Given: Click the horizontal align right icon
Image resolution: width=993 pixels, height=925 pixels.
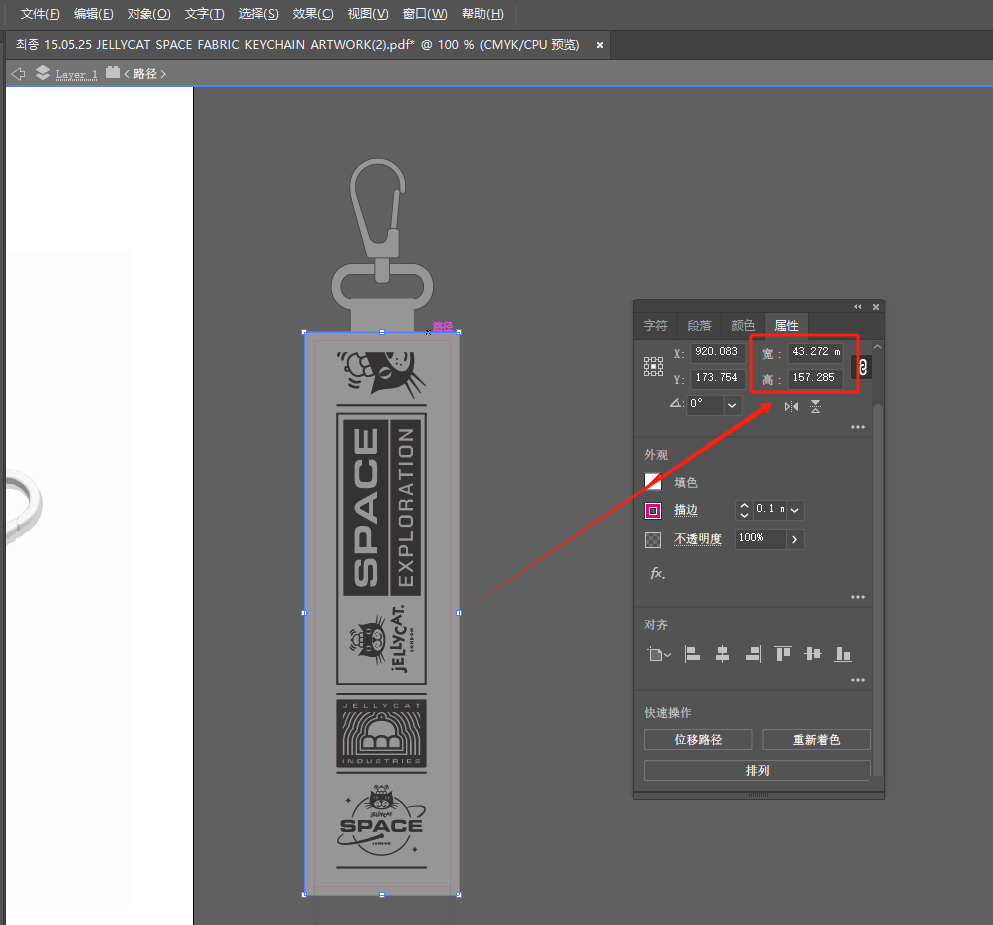Looking at the screenshot, I should point(753,654).
